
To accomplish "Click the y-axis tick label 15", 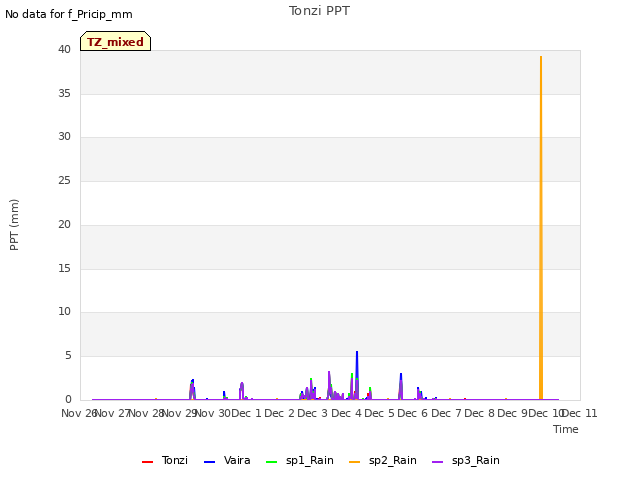I will coord(64,269).
